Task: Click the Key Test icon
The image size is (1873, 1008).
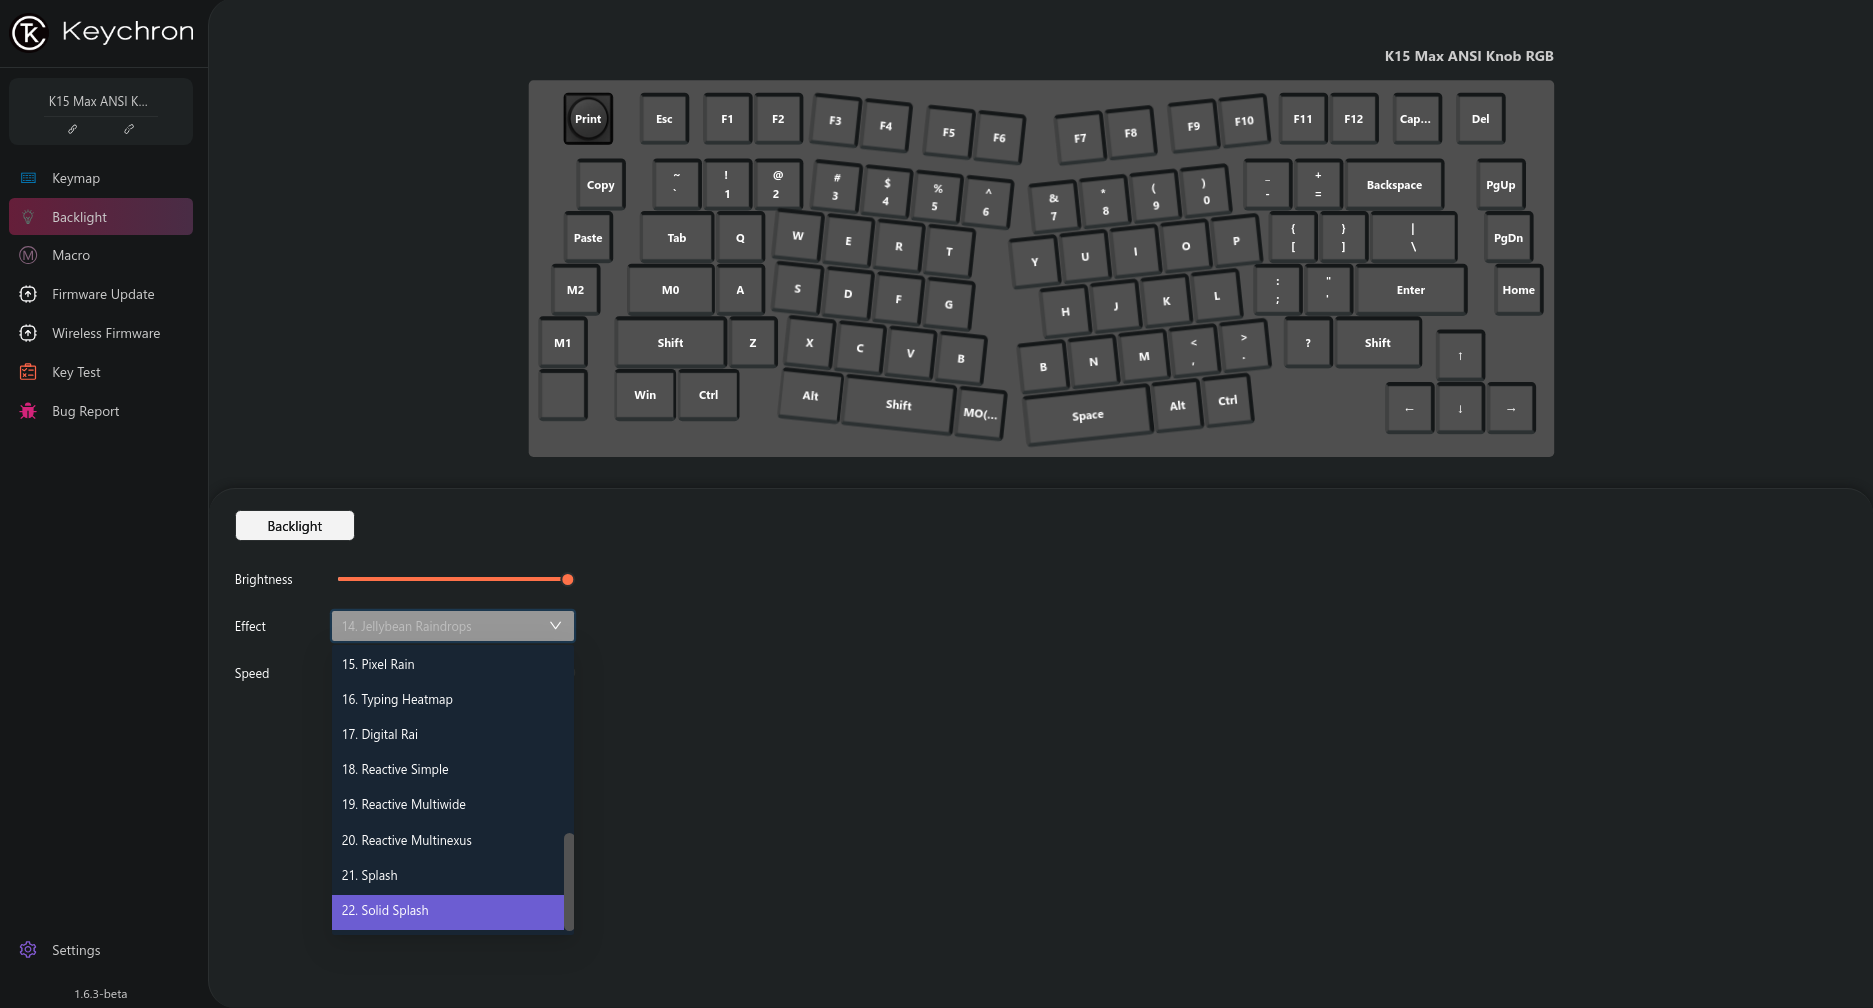Action: (x=28, y=372)
